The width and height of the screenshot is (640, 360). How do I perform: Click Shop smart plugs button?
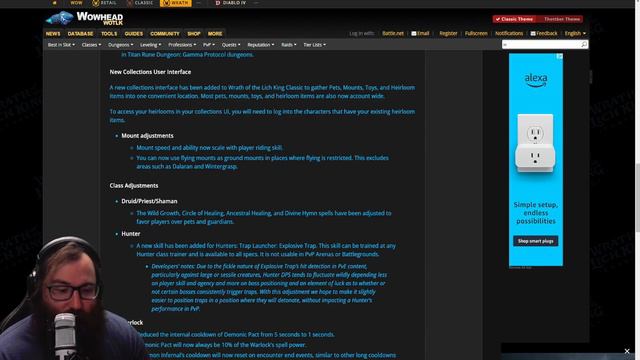[x=535, y=241]
